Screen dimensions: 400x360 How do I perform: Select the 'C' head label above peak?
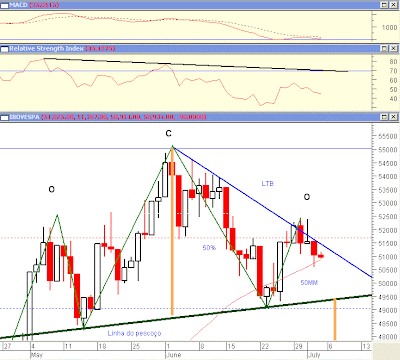[169, 134]
